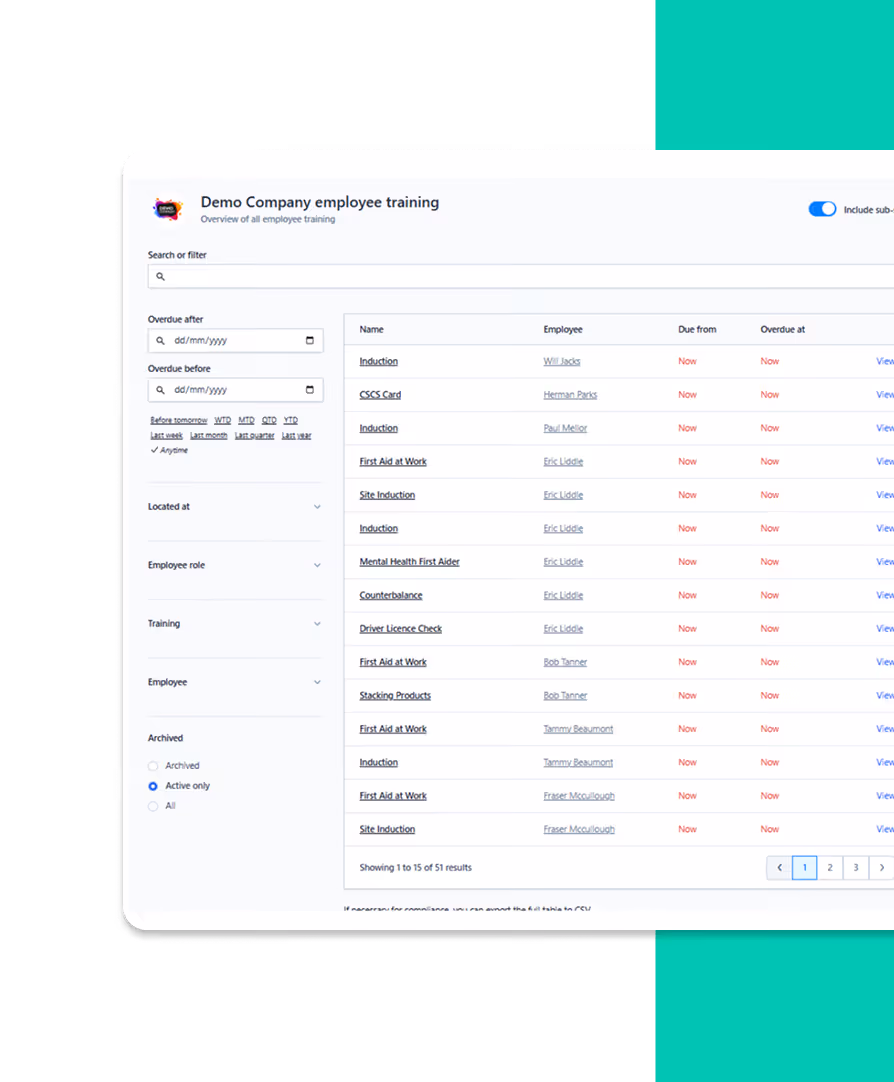Choose the YTD date shortcut

click(x=290, y=420)
